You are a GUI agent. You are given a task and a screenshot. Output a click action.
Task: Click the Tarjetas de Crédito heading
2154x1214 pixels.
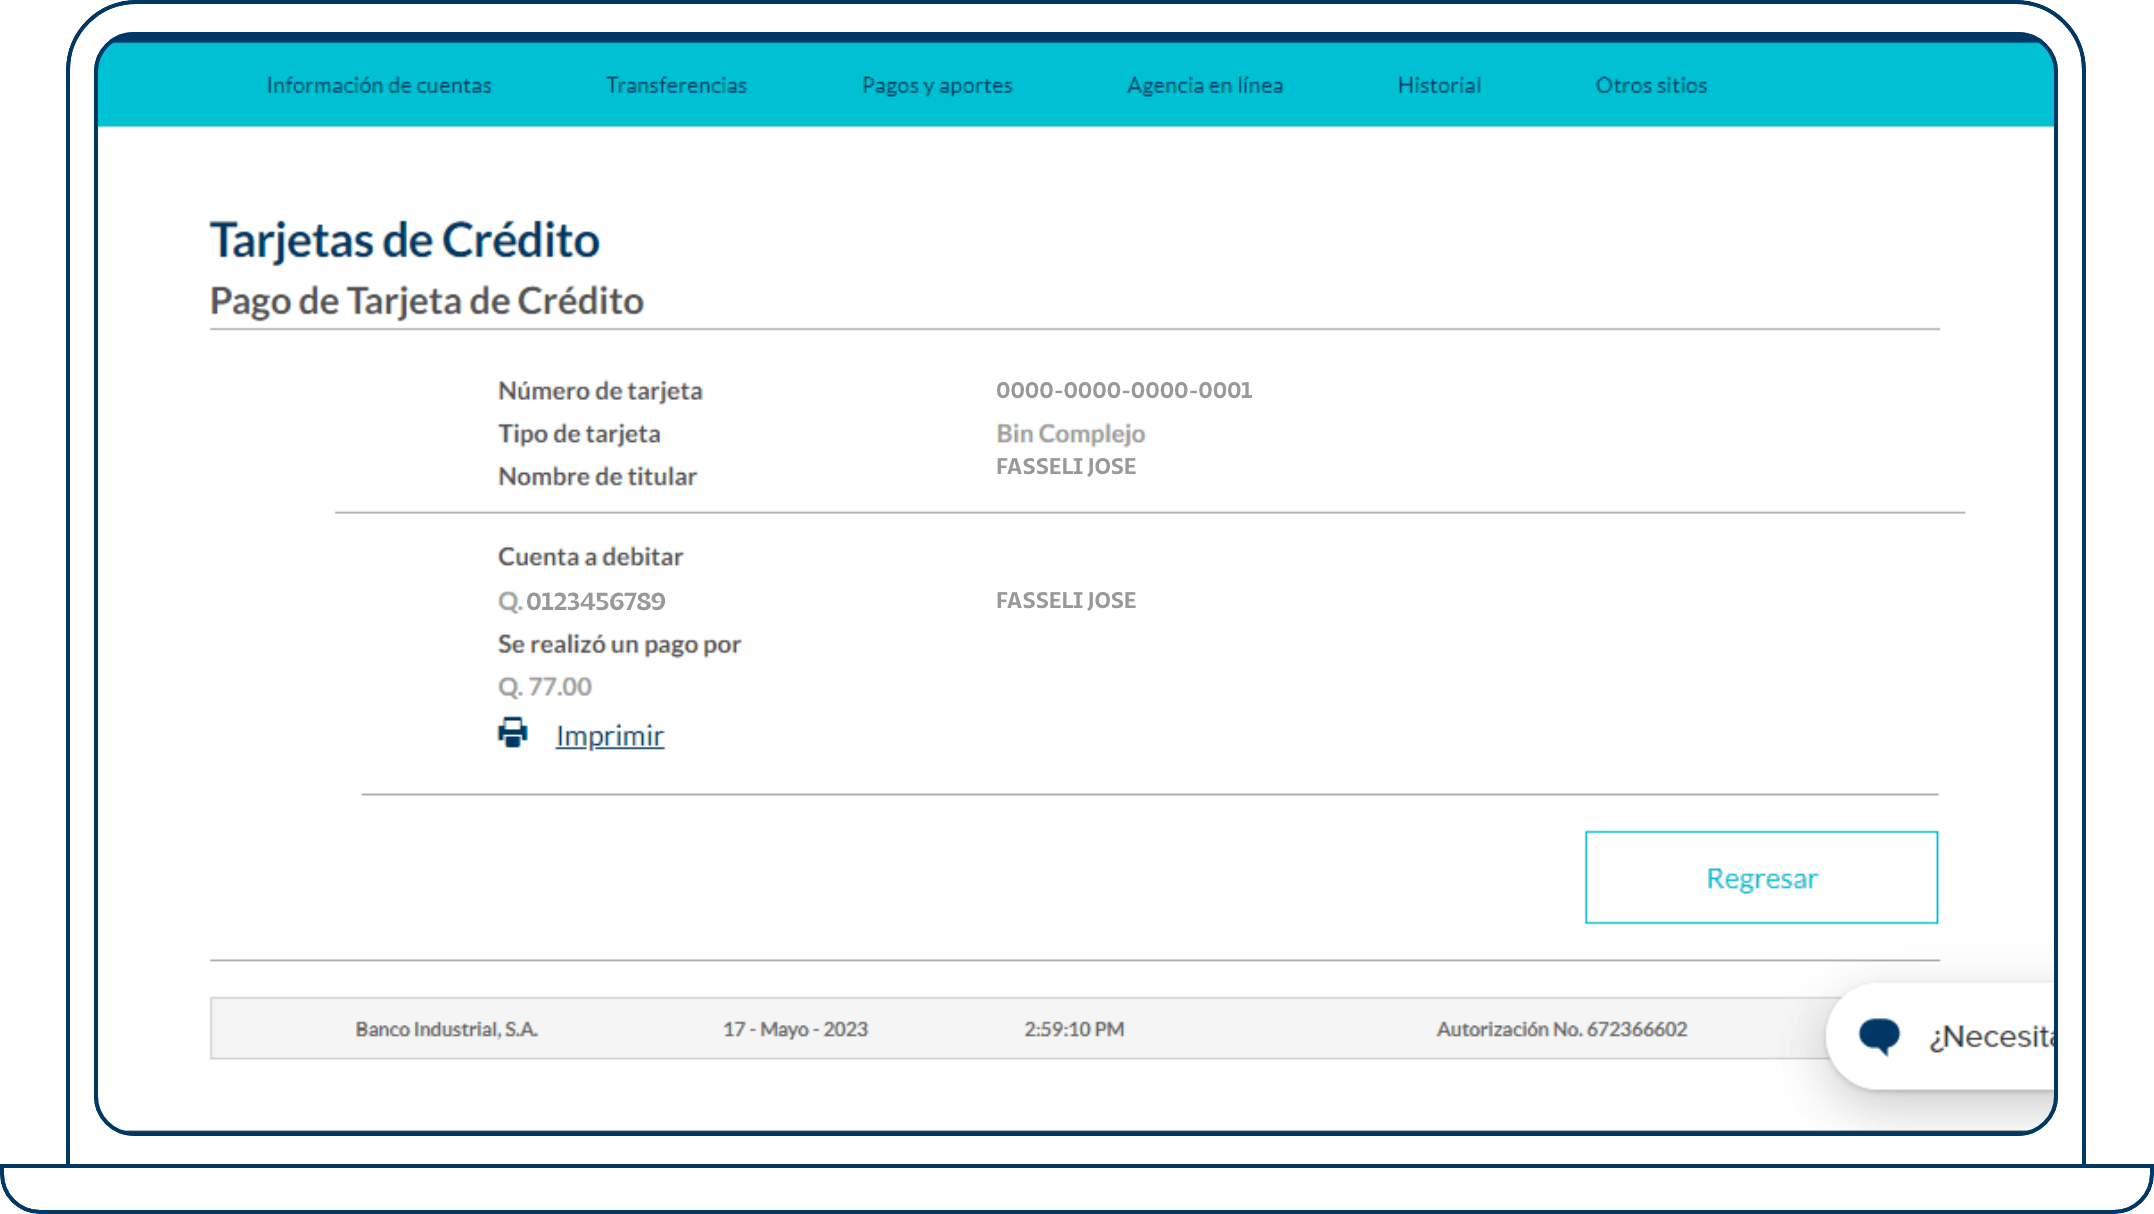[x=405, y=240]
